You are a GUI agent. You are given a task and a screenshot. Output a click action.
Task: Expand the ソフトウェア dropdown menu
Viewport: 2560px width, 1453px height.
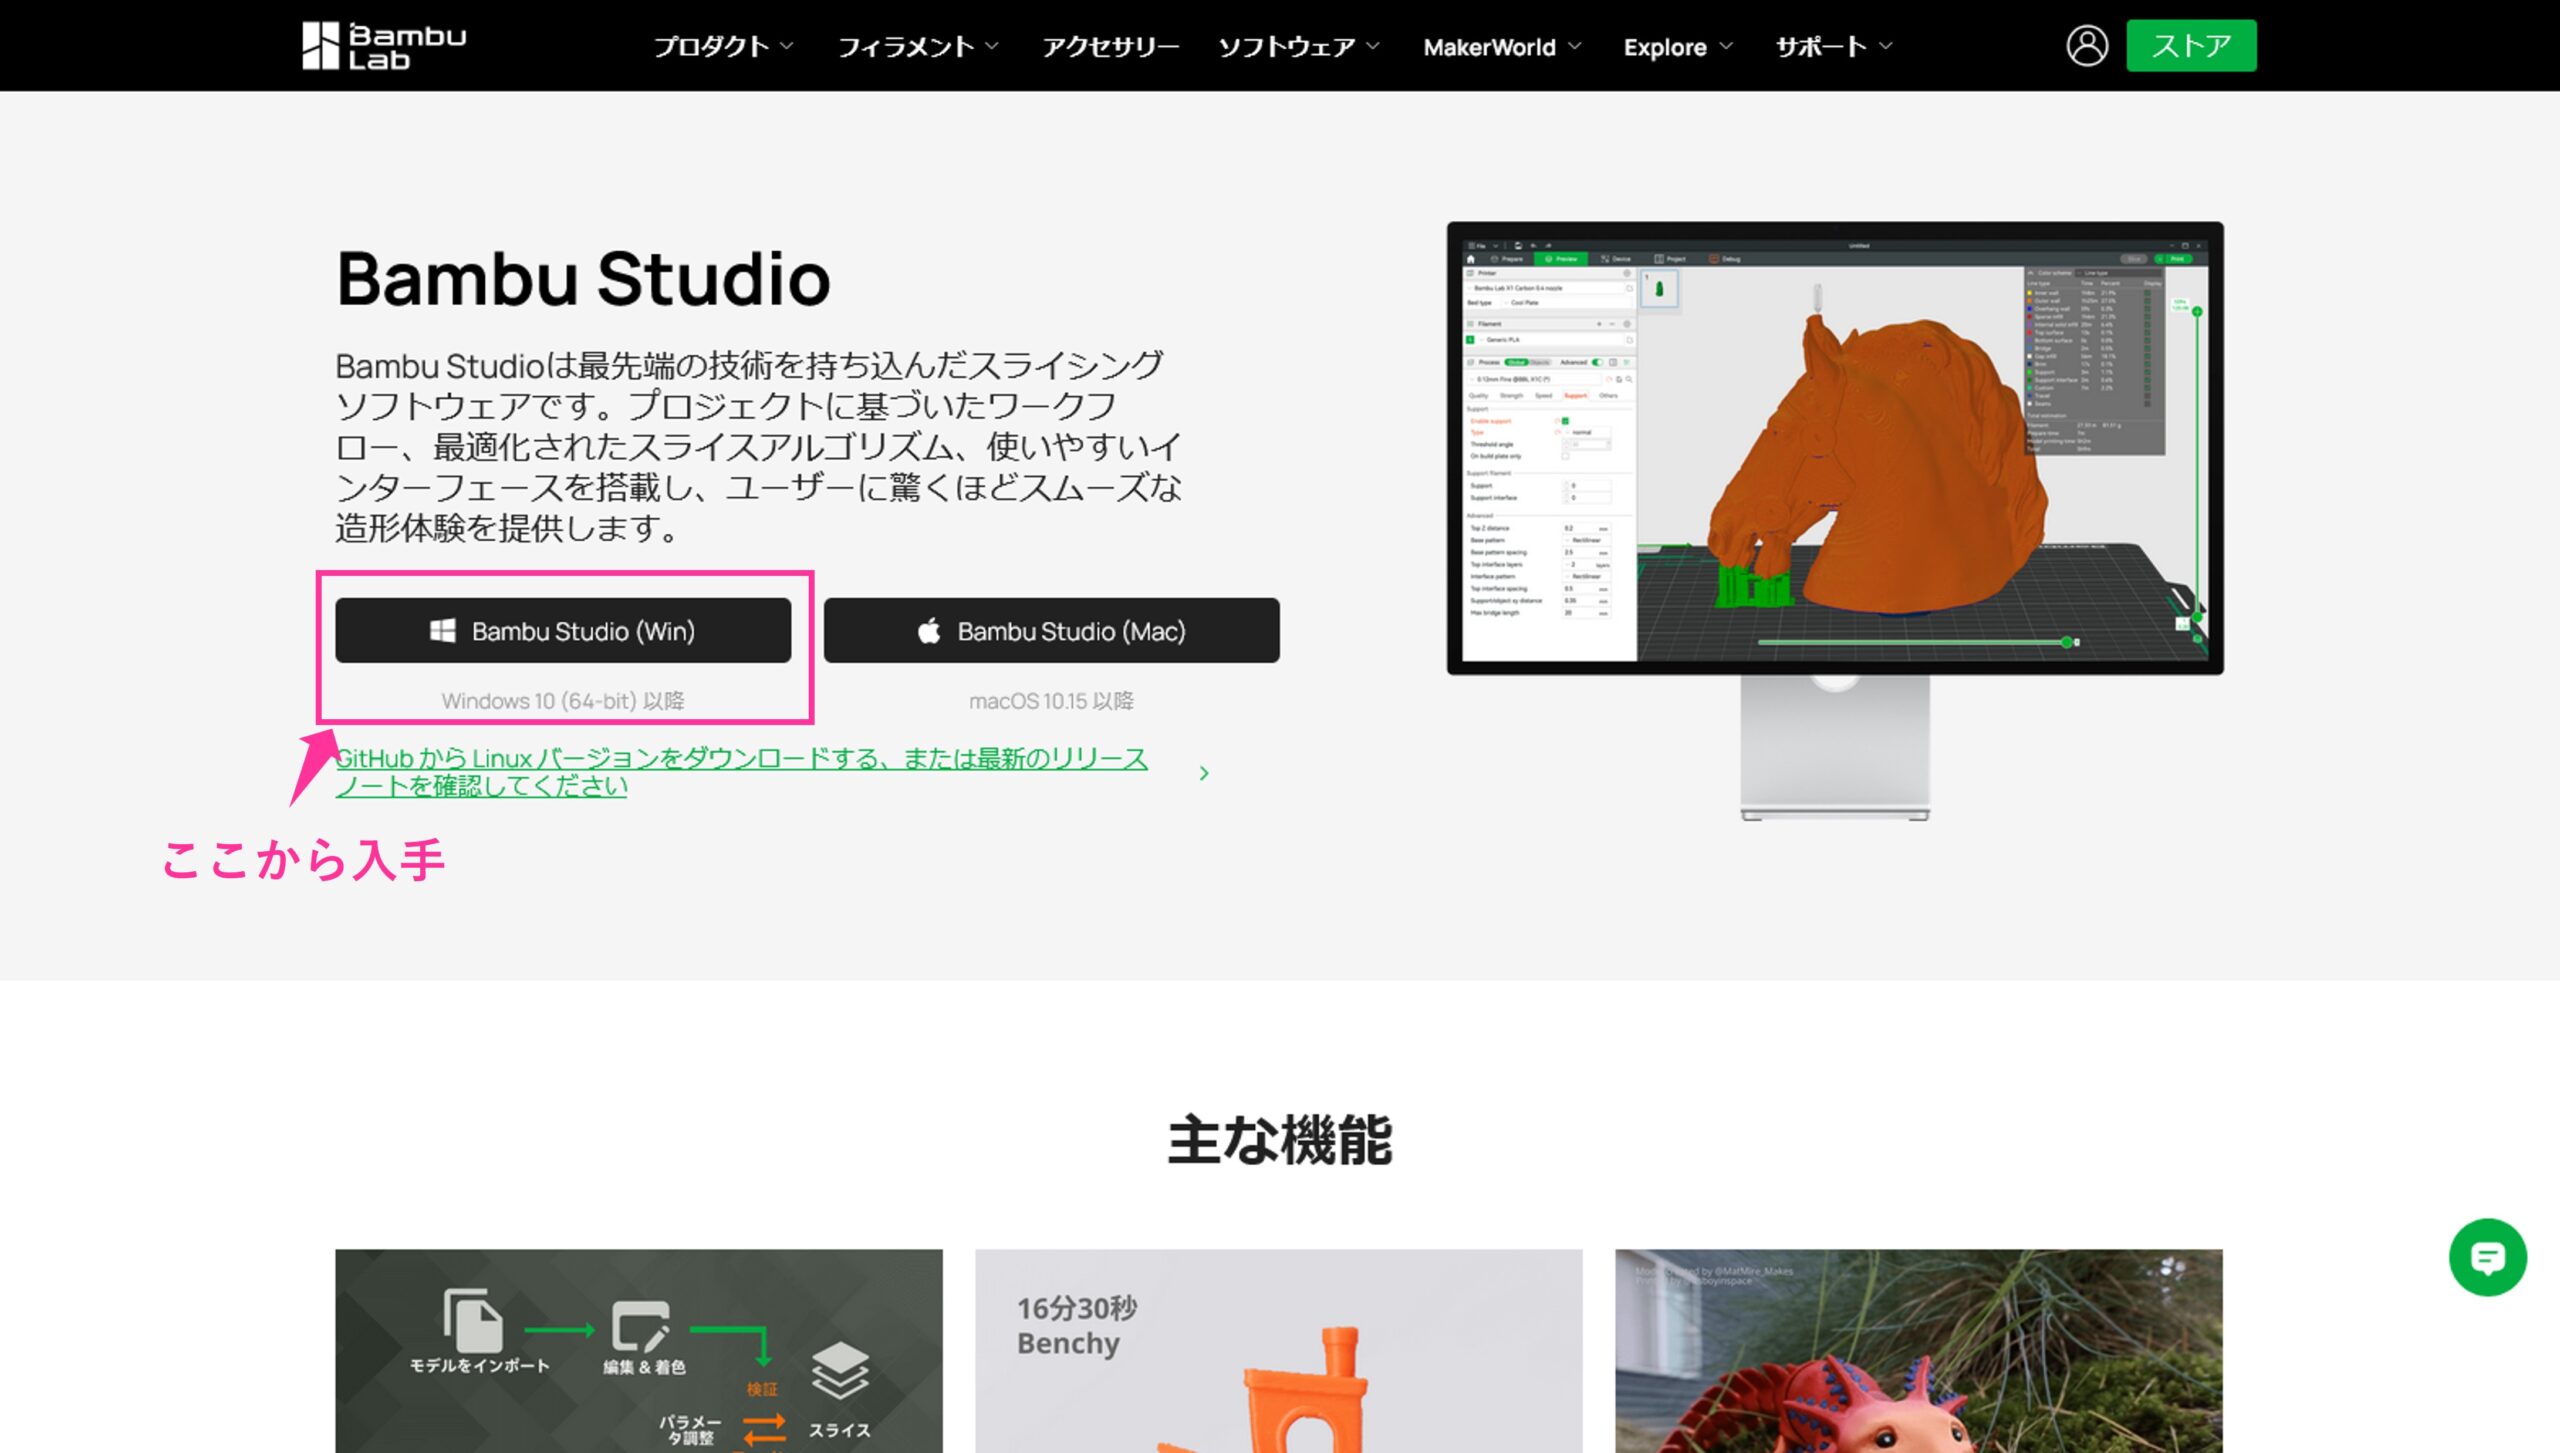click(x=1298, y=47)
